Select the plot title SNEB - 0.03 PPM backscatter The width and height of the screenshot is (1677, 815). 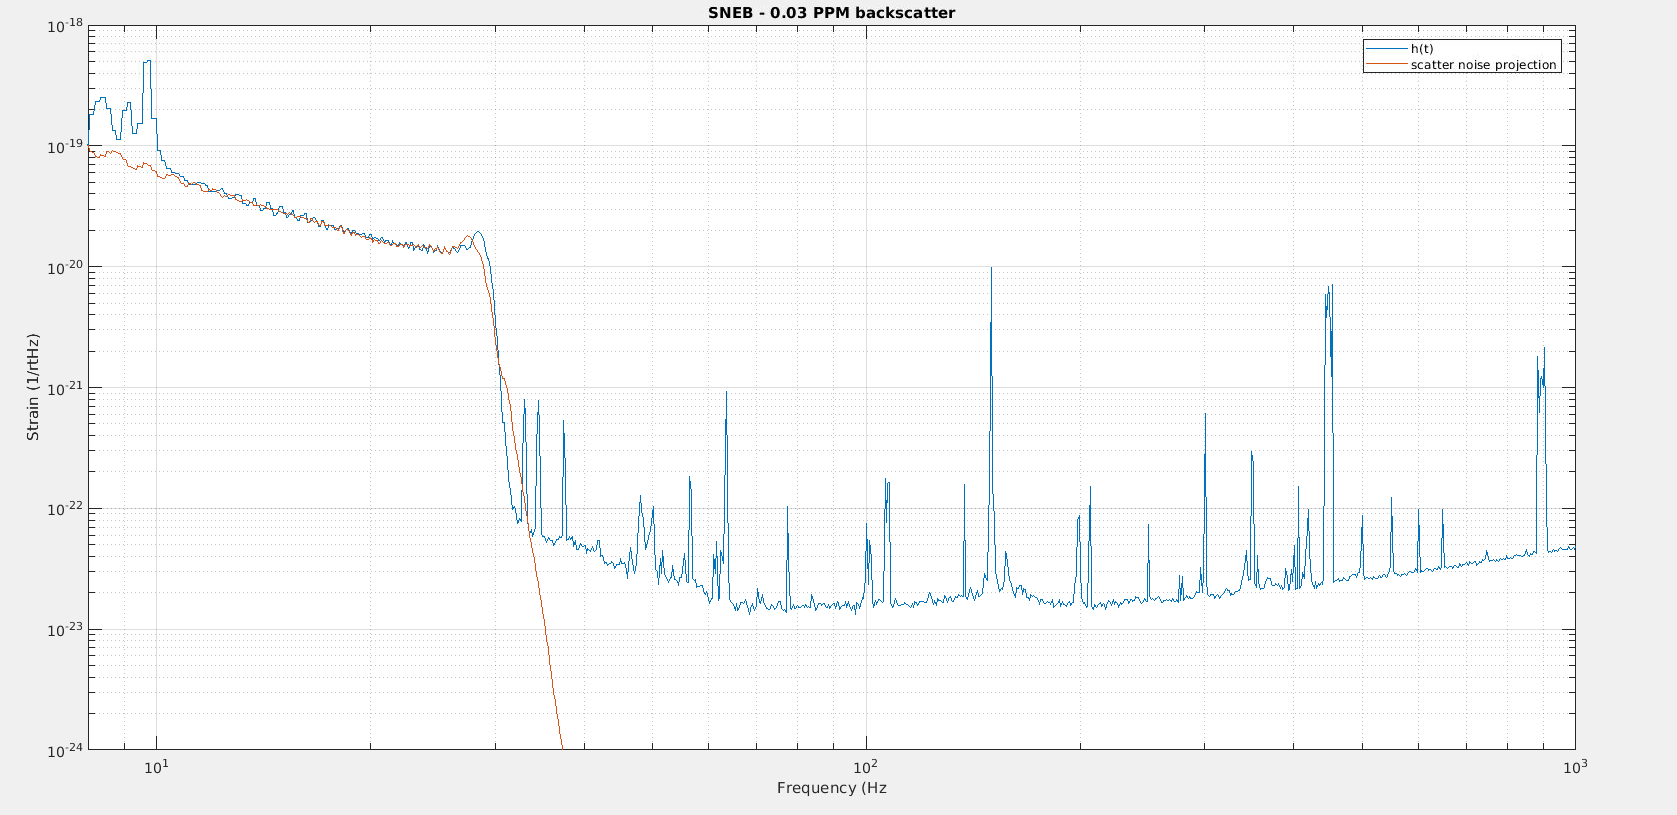[x=831, y=13]
